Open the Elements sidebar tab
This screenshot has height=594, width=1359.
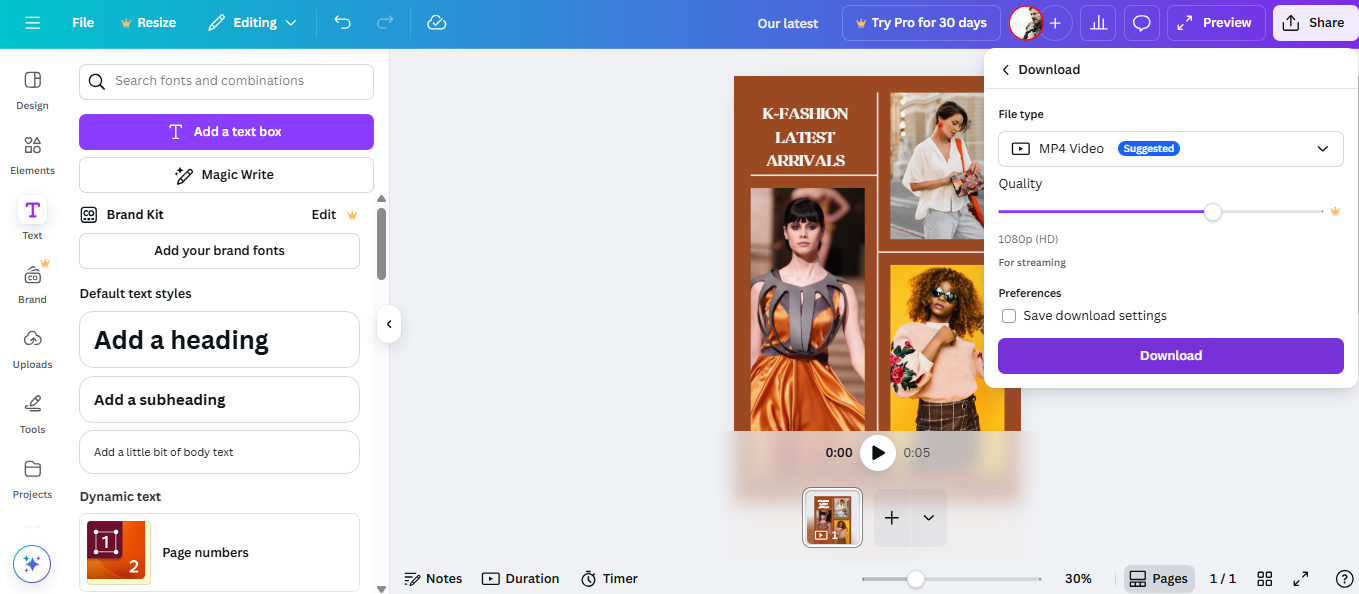[32, 155]
